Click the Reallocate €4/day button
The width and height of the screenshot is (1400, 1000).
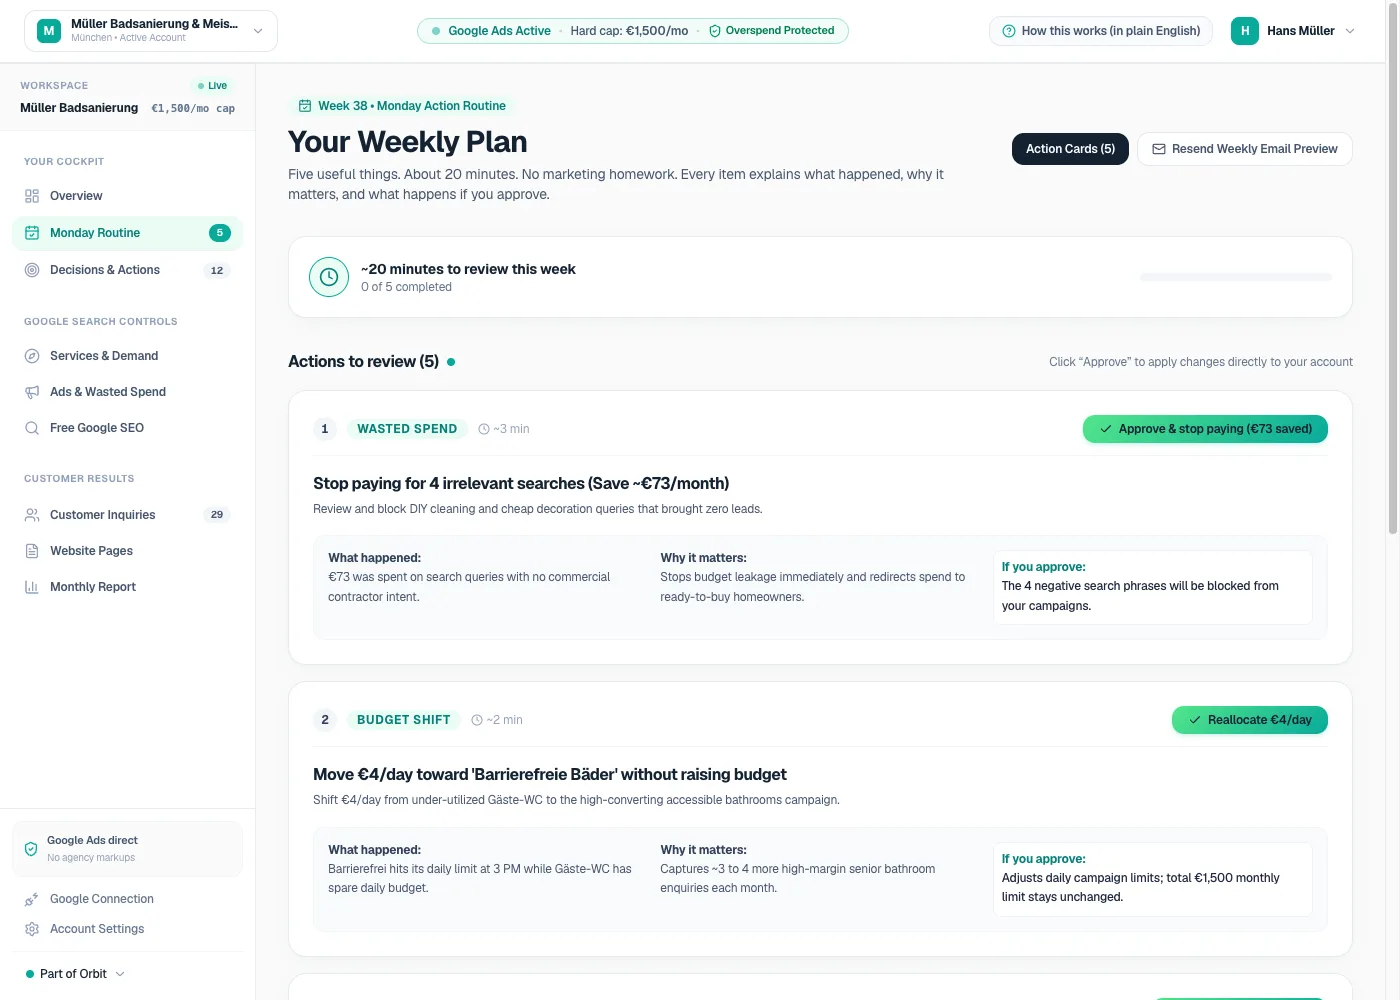(1250, 720)
